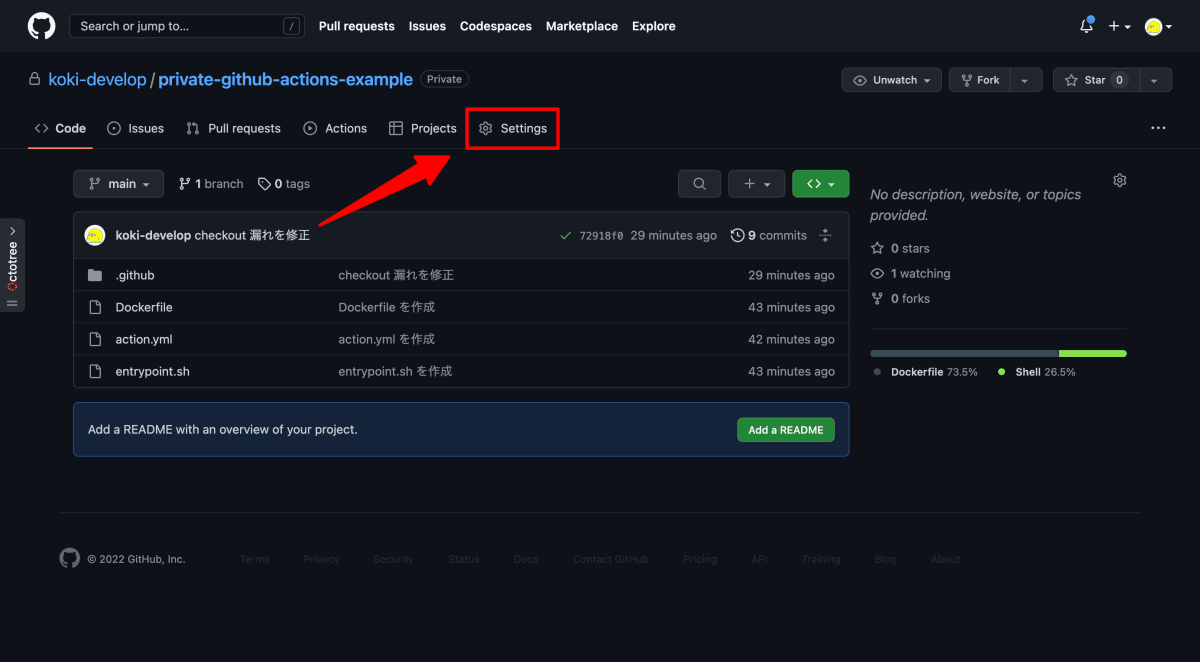Image resolution: width=1200 pixels, height=662 pixels.
Task: Open the notifications bell
Action: point(1087,26)
